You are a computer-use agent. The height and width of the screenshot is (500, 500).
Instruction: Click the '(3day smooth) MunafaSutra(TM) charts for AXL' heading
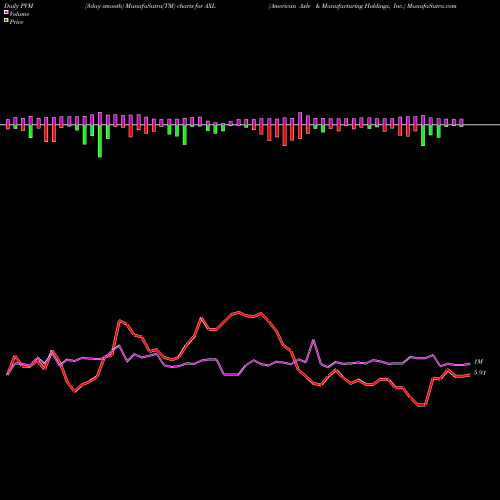click(150, 6)
